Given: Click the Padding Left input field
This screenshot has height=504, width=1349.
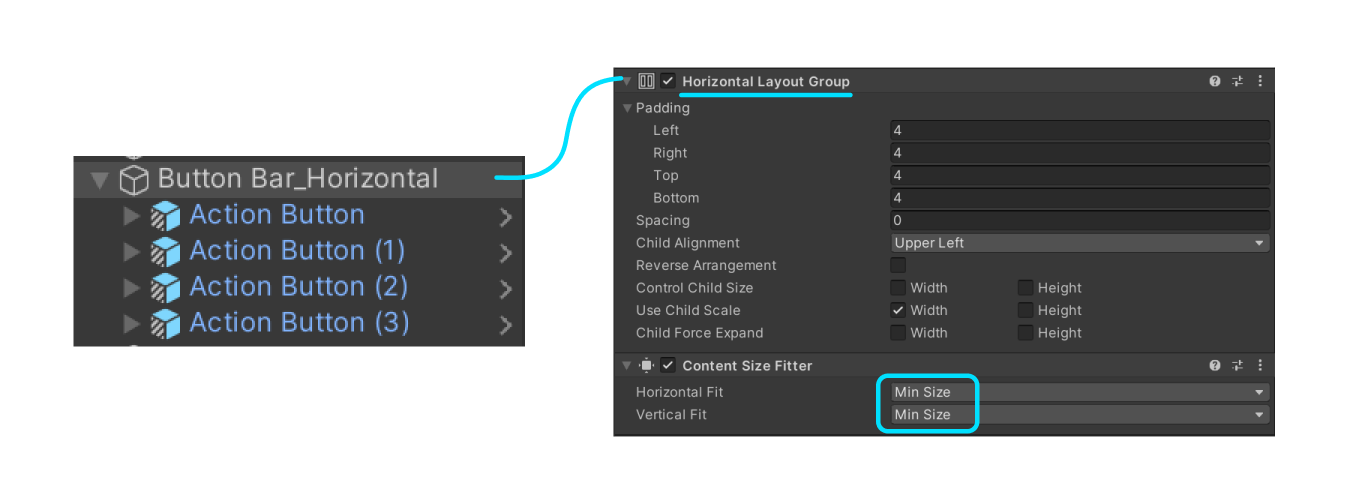Looking at the screenshot, I should (x=1080, y=130).
